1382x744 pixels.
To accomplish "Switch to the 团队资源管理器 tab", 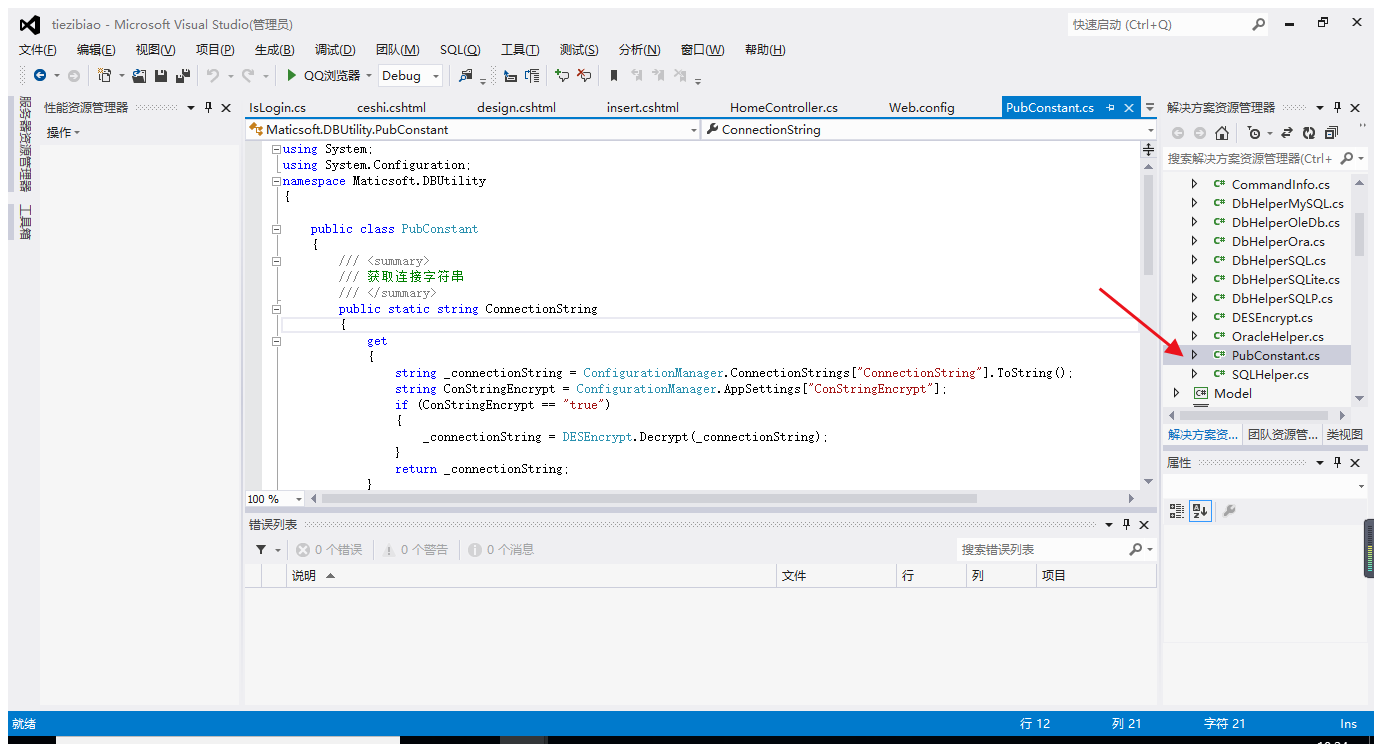I will [x=1282, y=435].
